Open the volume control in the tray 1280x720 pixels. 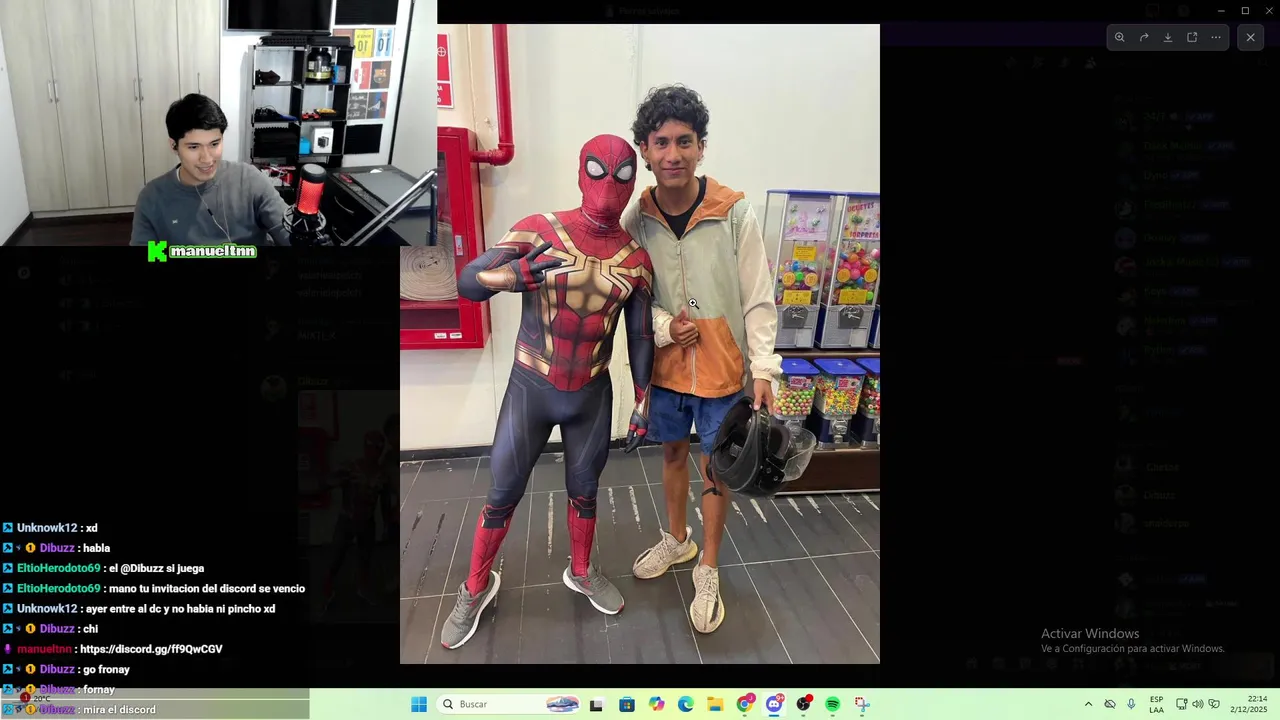[1198, 704]
